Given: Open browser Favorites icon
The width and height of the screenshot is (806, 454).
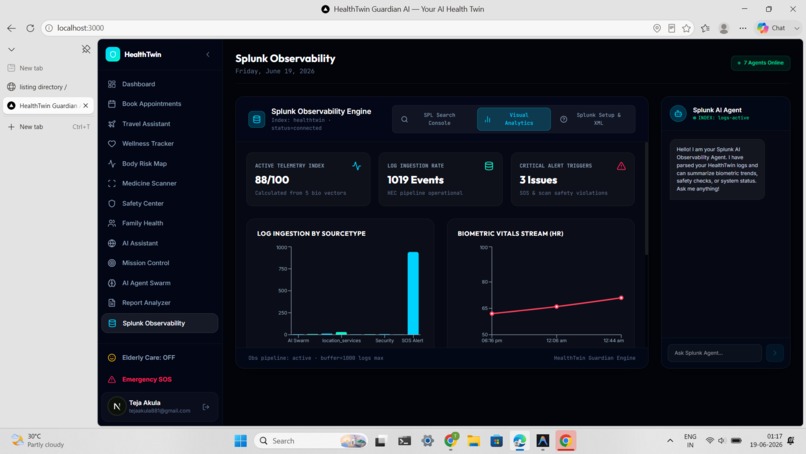Looking at the screenshot, I should (705, 28).
